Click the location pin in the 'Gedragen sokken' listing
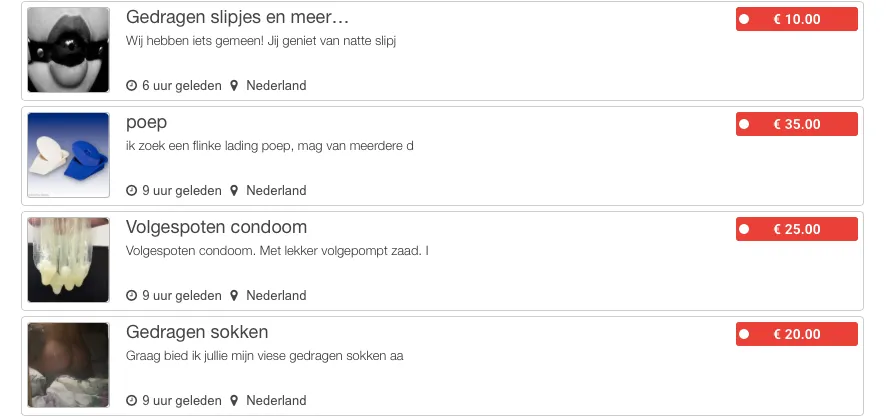Viewport: 889px width, 417px height. click(x=234, y=401)
